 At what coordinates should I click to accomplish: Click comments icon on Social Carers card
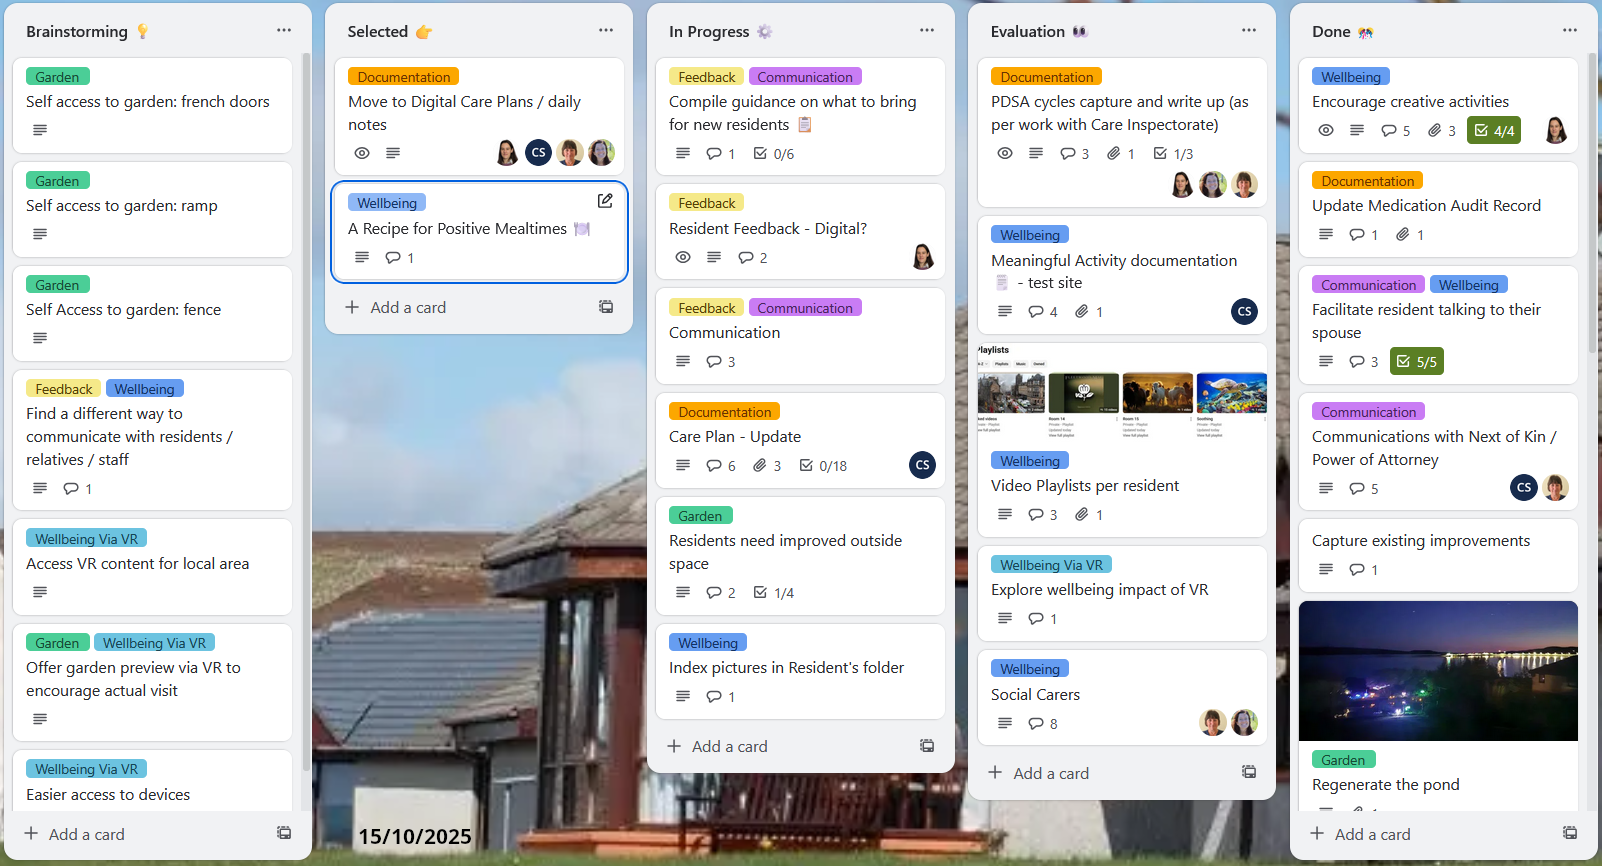[x=1036, y=724]
